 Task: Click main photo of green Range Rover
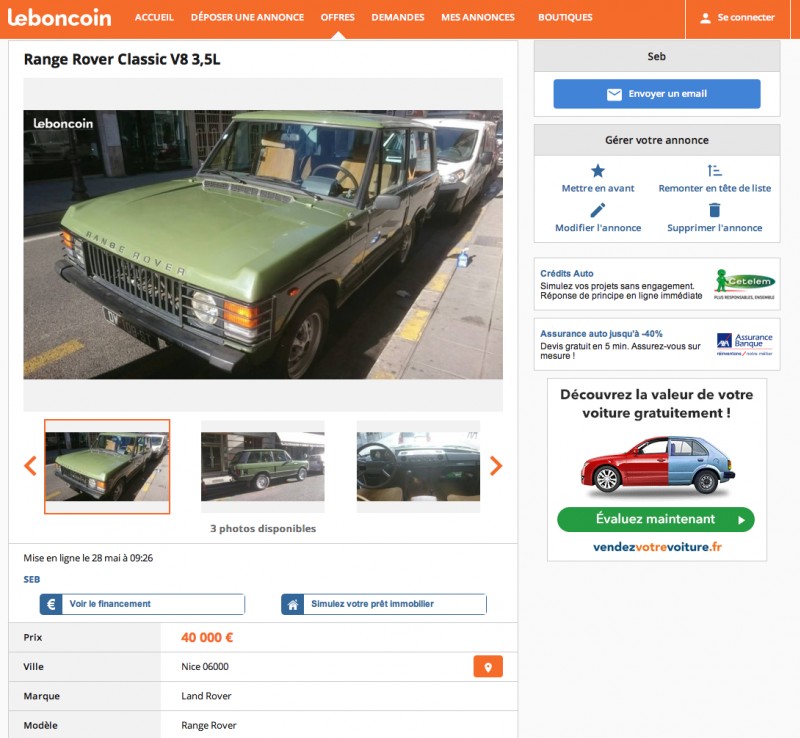(x=263, y=244)
